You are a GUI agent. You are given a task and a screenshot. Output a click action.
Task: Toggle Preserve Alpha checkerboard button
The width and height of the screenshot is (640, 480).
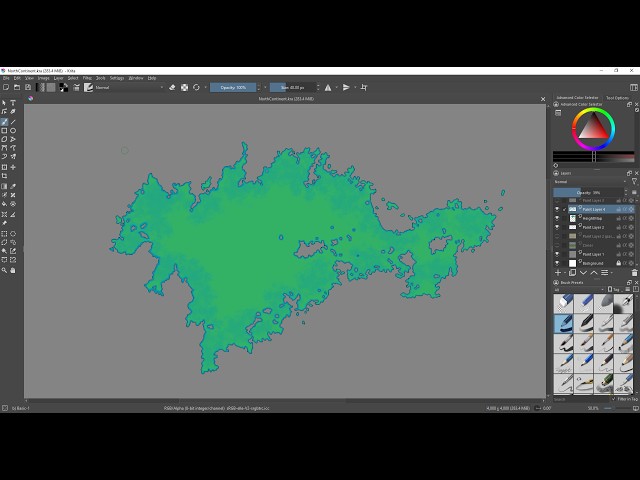(184, 87)
